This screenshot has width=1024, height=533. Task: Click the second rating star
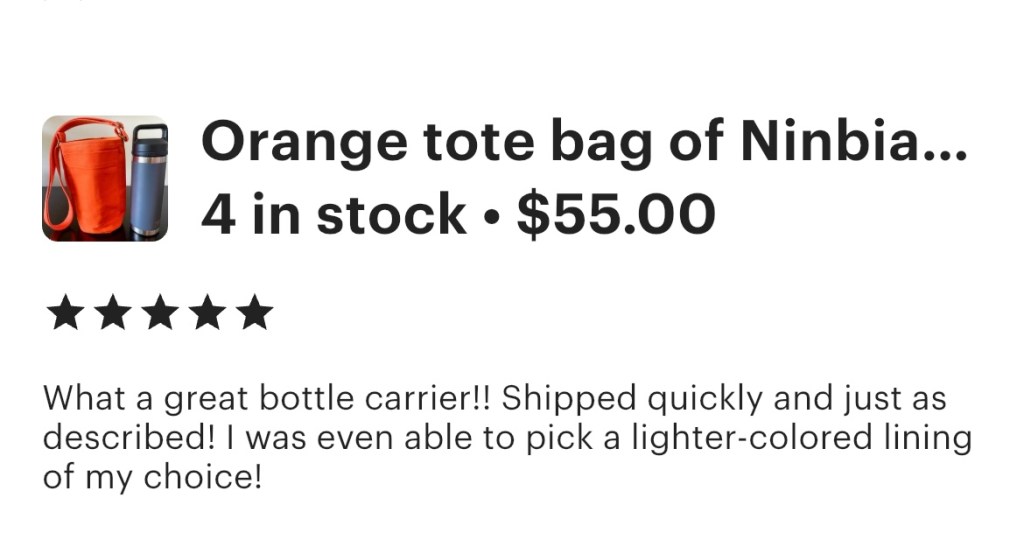113,313
